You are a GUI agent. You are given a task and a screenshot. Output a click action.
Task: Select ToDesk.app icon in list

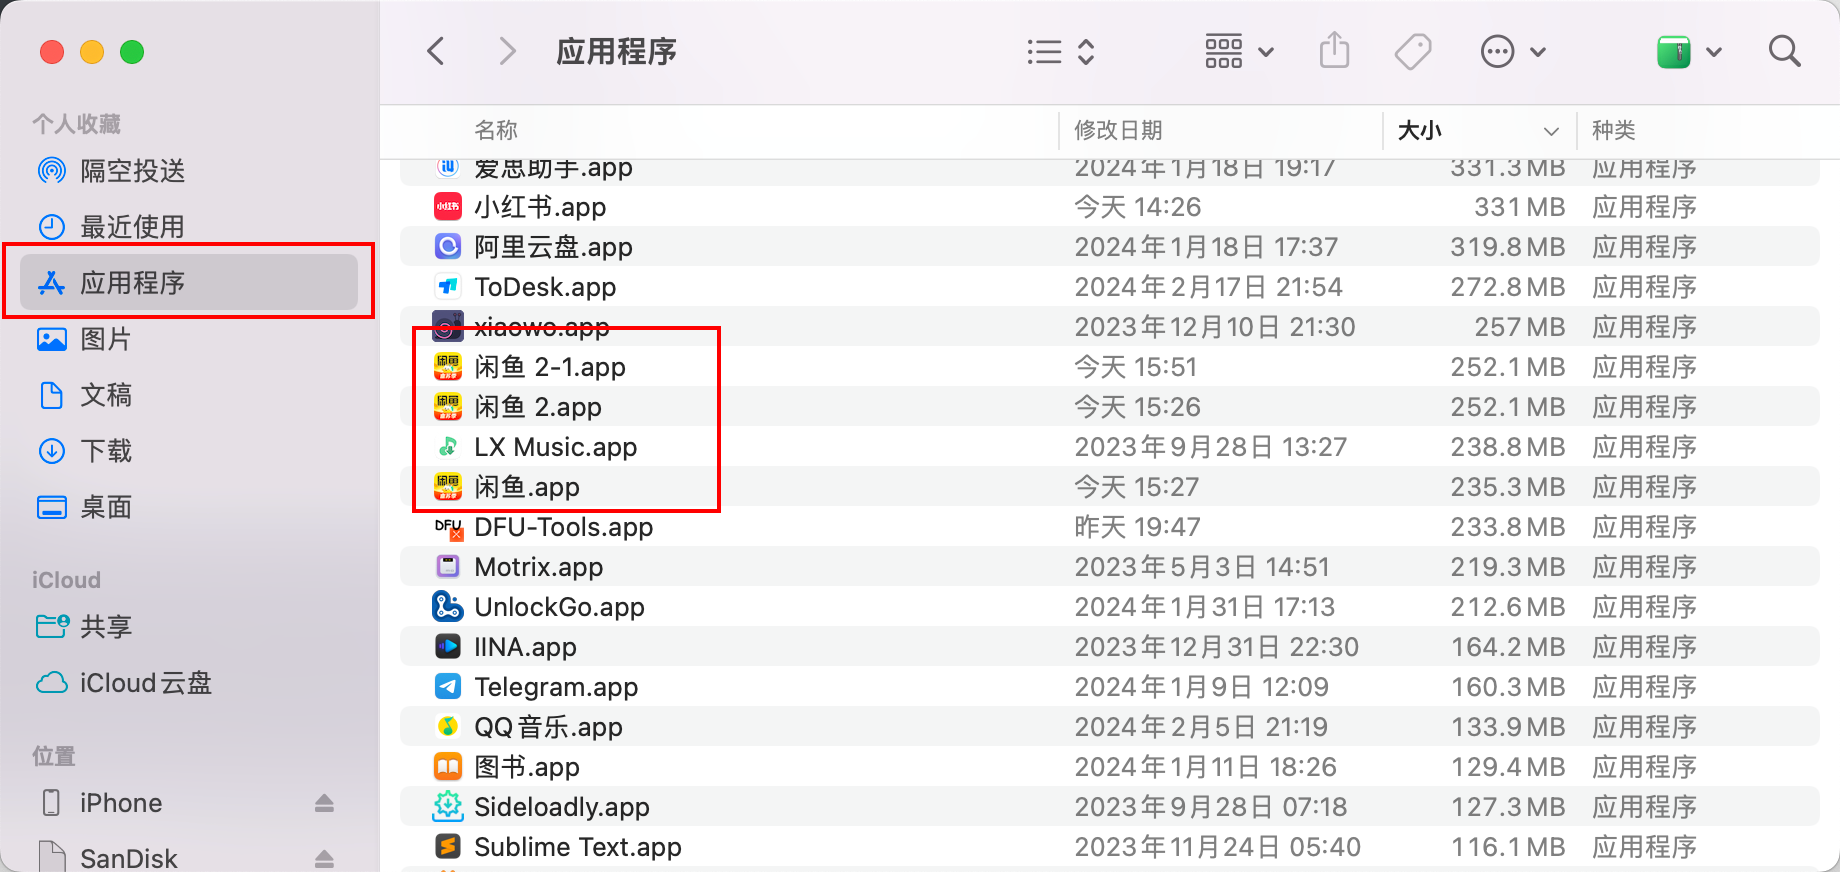pyautogui.click(x=447, y=287)
